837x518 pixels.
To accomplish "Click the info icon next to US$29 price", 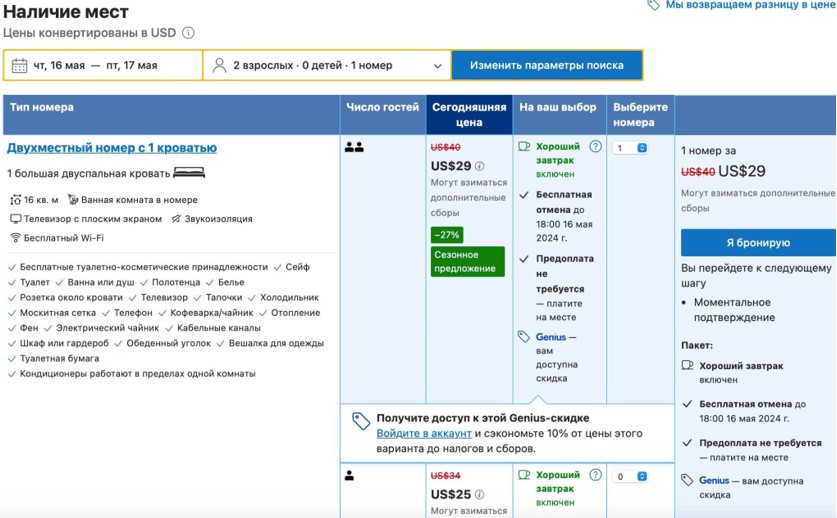I will click(x=480, y=167).
